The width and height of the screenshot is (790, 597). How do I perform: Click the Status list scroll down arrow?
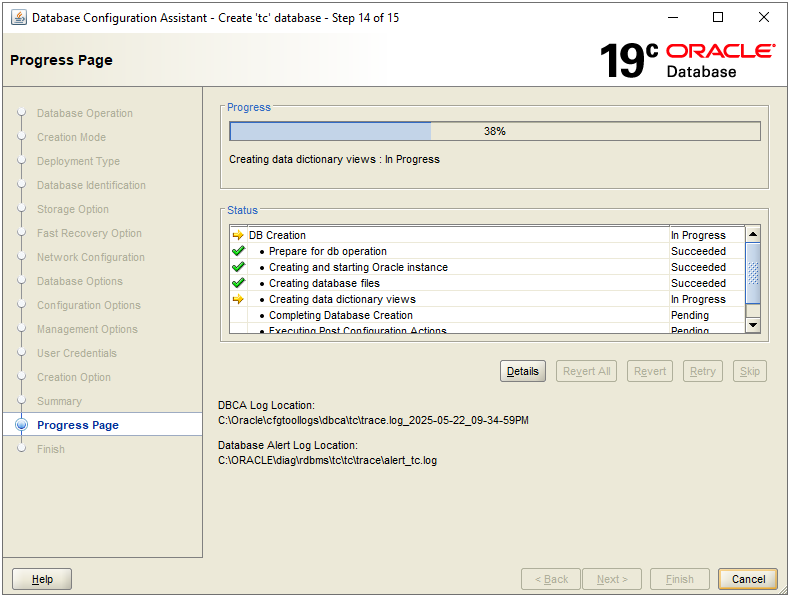(x=753, y=324)
